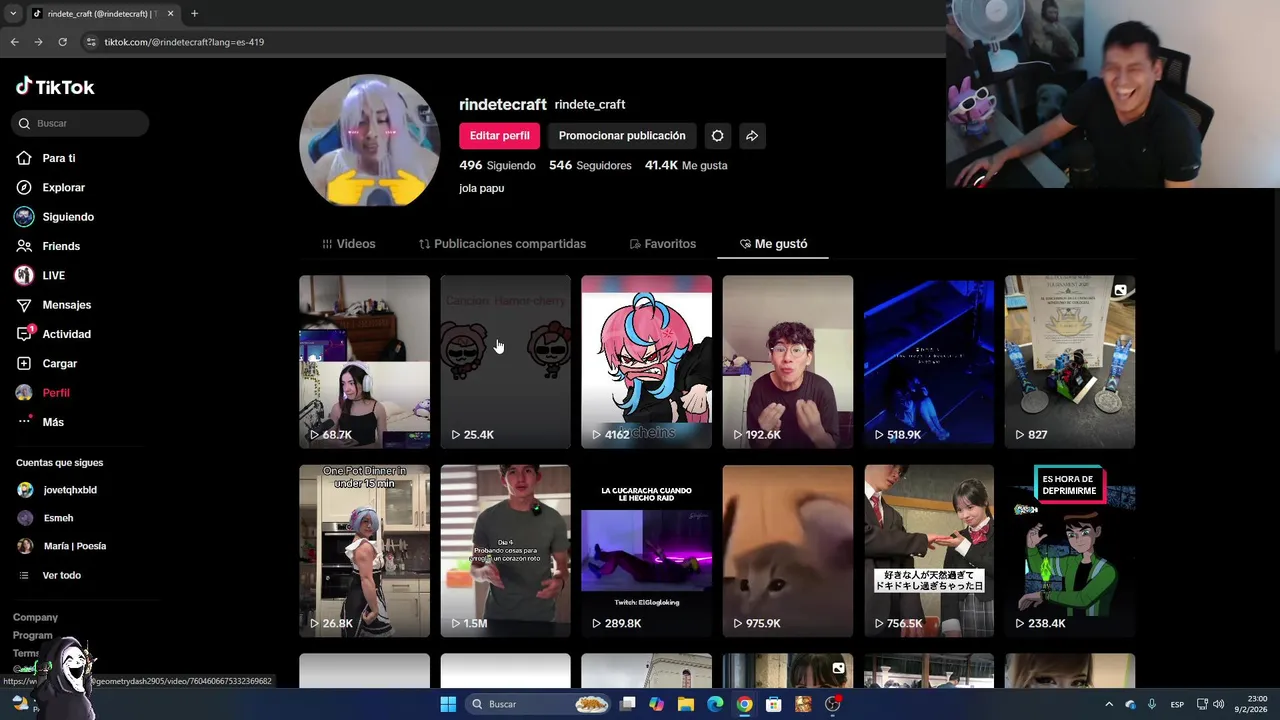Click the browser address bar URL

click(x=184, y=42)
